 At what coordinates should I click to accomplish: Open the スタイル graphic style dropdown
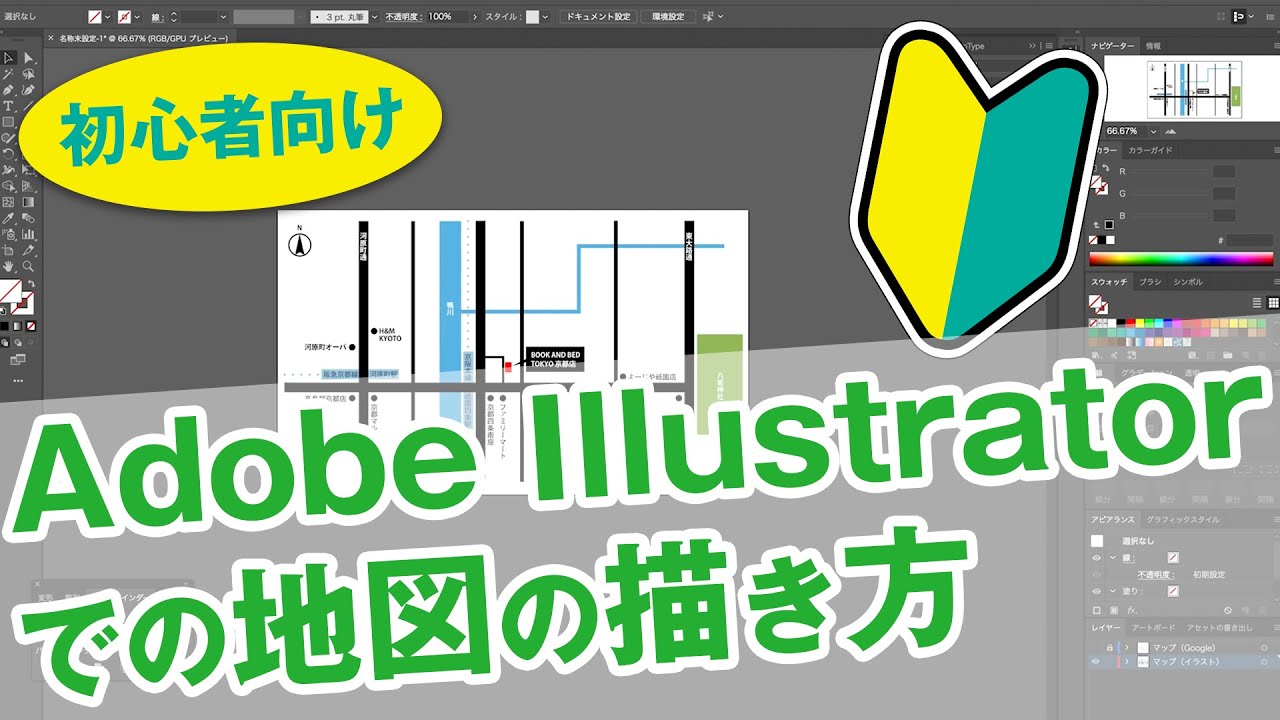tap(546, 17)
